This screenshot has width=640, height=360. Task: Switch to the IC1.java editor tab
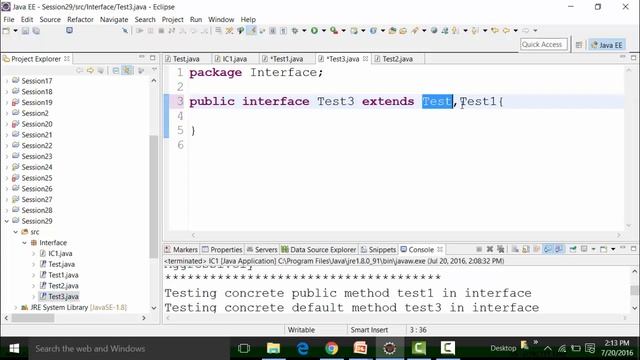coord(234,59)
